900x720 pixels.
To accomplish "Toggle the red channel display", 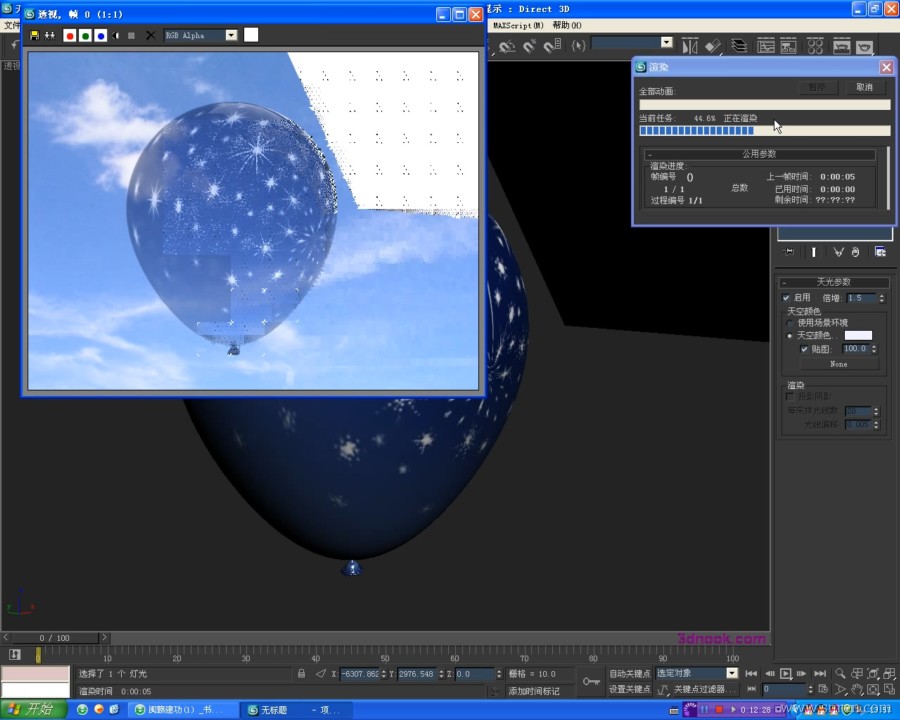I will coord(70,36).
